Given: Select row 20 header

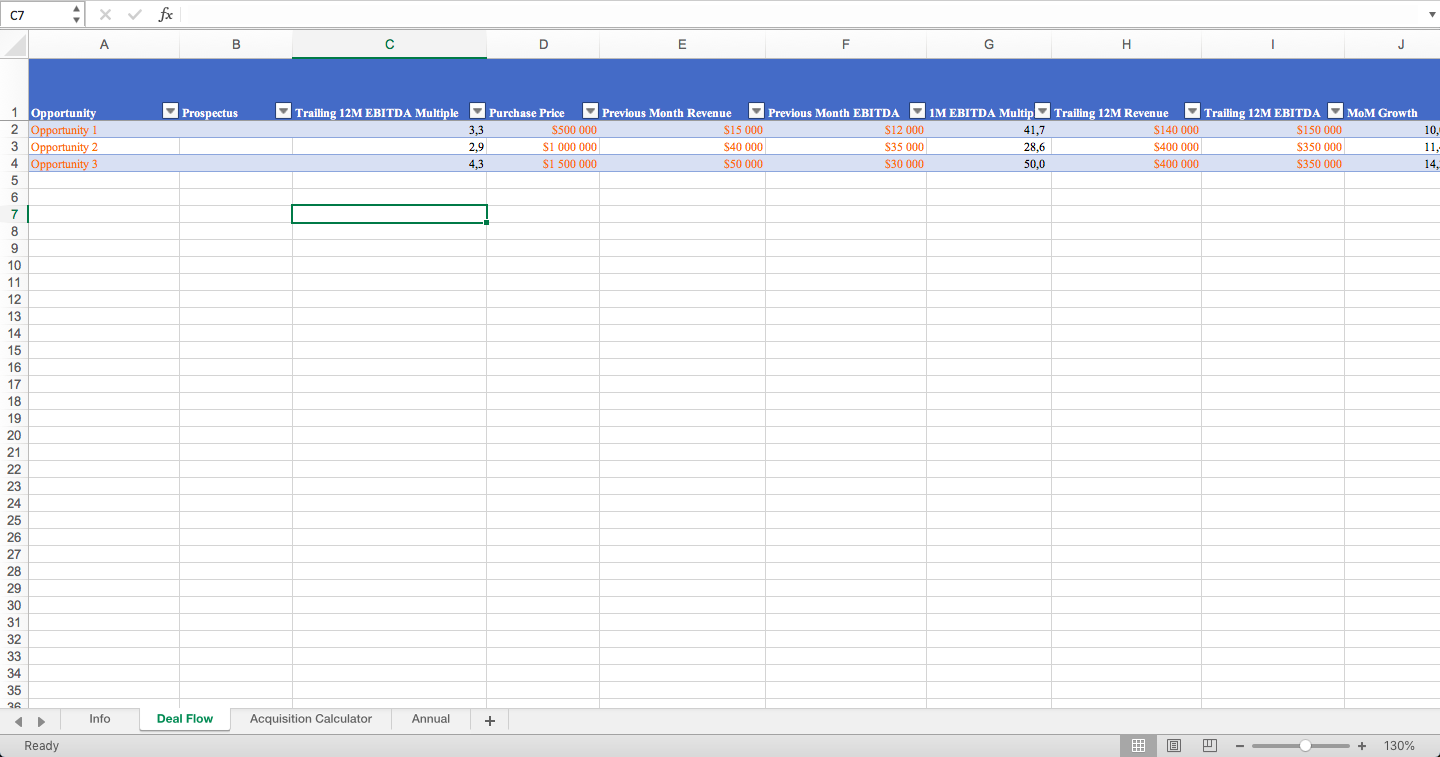Looking at the screenshot, I should 14,435.
